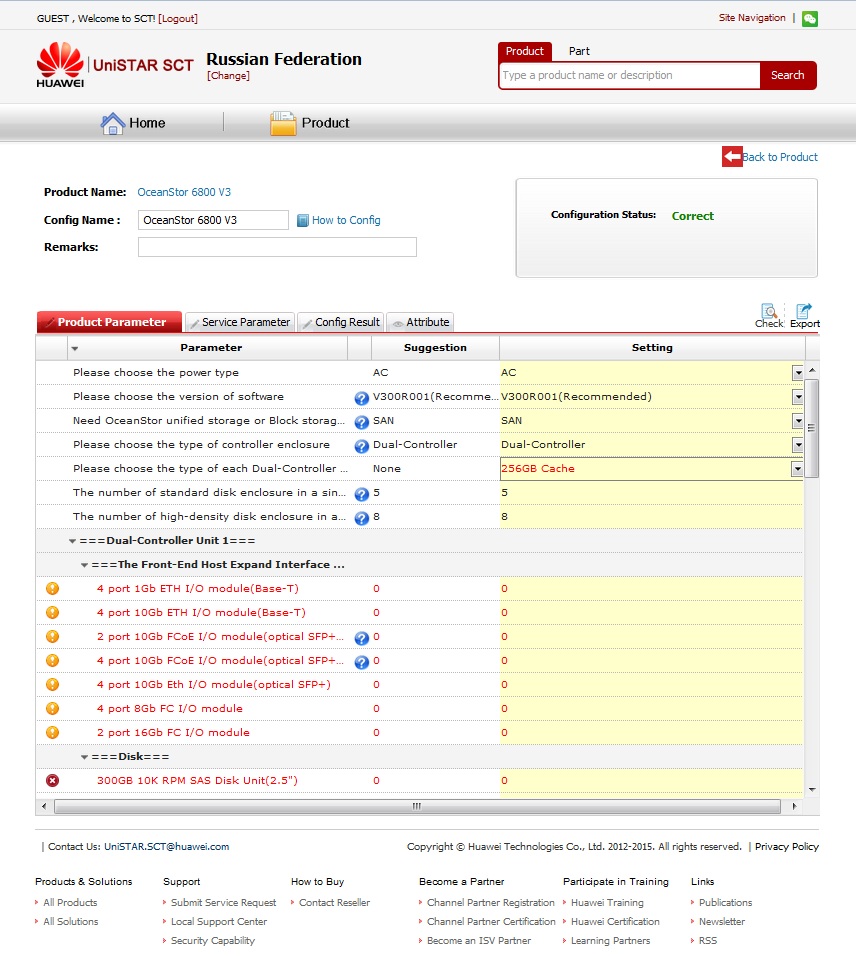Click the WeChat icon beside Site Navigation
The height and width of the screenshot is (956, 856).
pos(810,19)
